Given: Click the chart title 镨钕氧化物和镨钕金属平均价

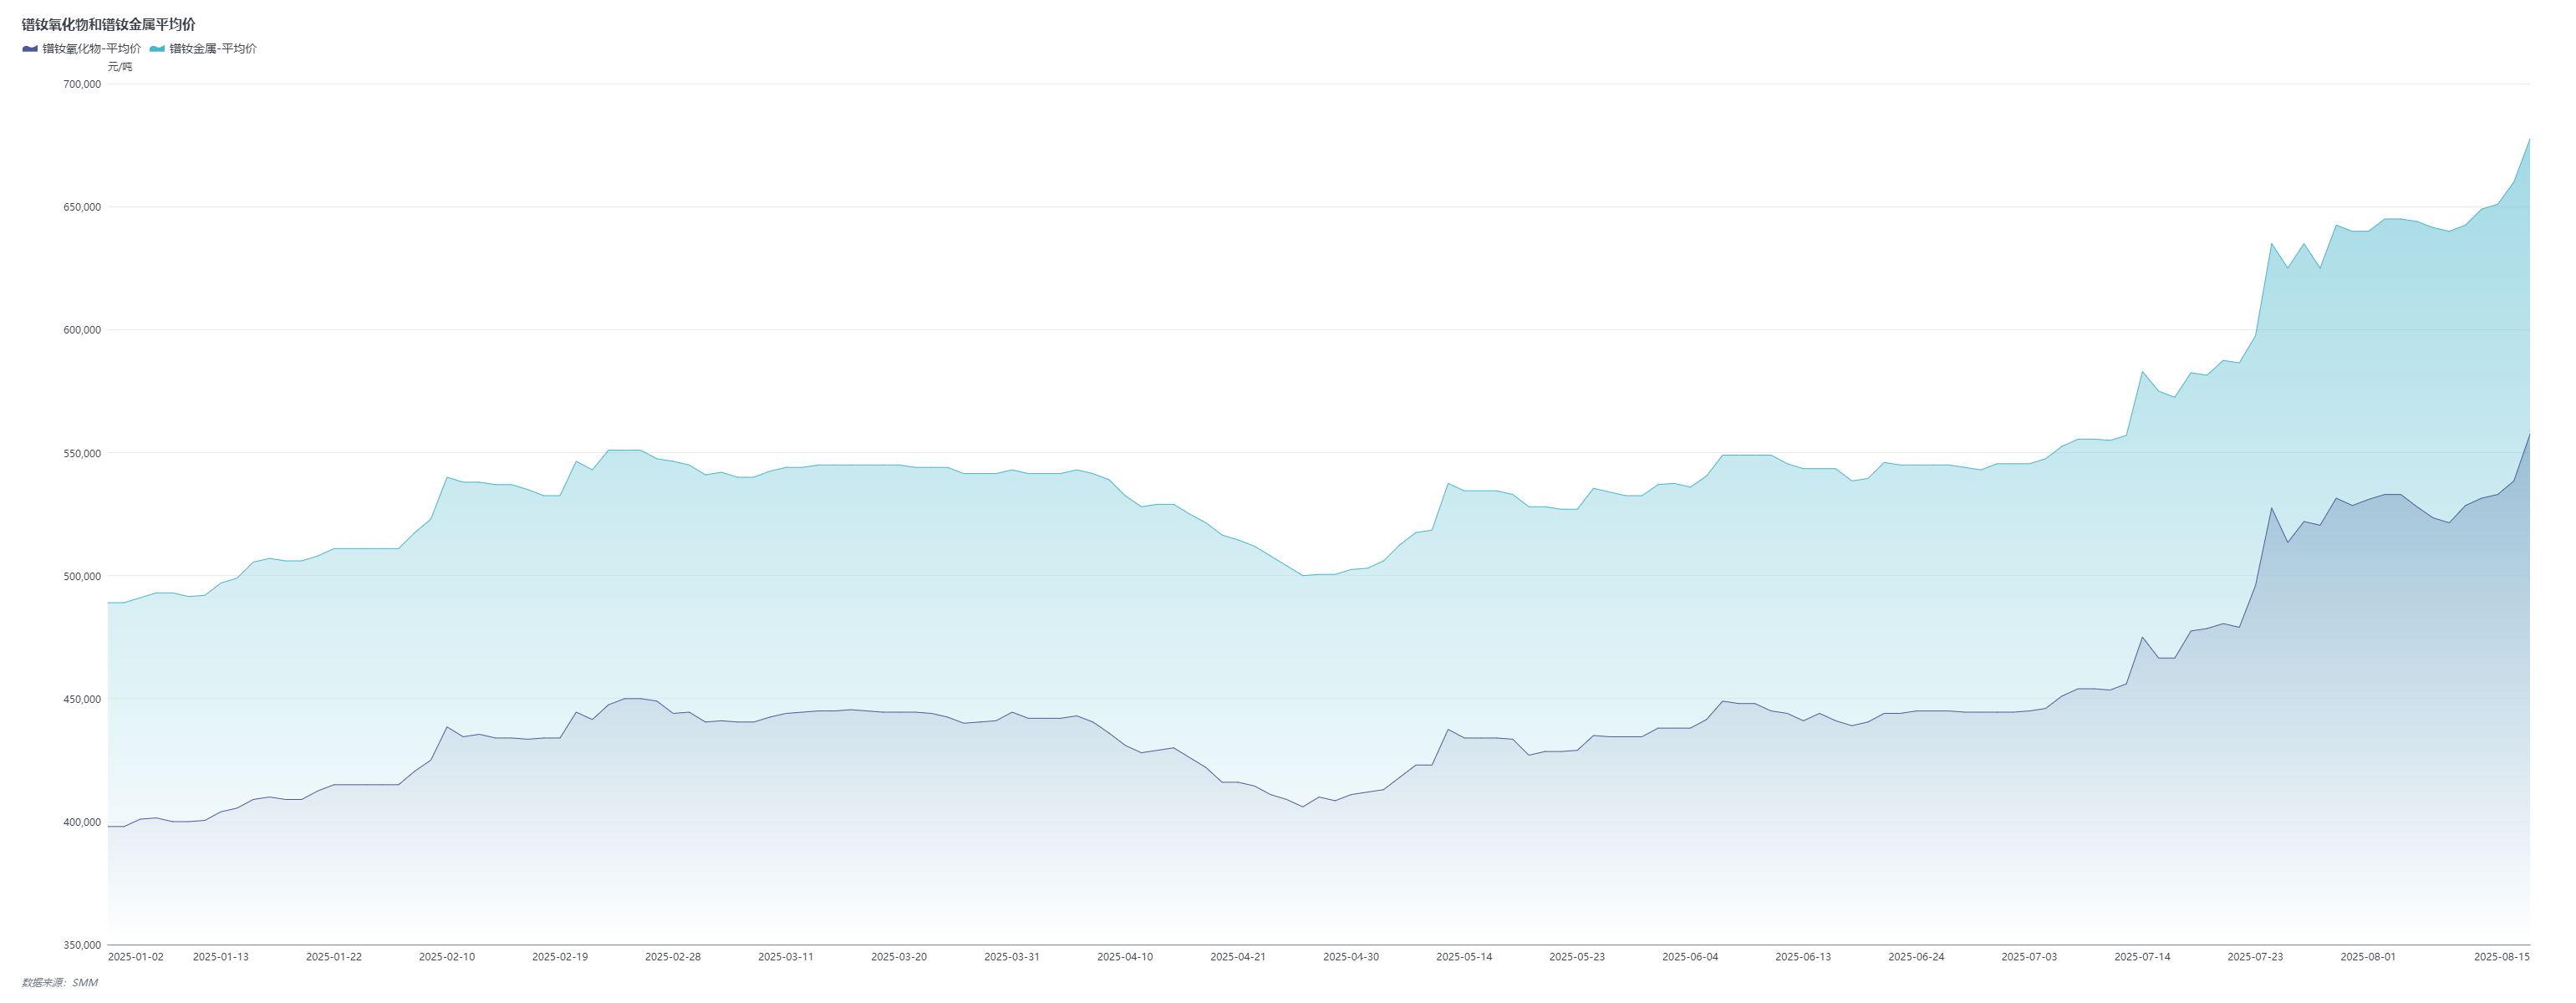Looking at the screenshot, I should pyautogui.click(x=109, y=24).
